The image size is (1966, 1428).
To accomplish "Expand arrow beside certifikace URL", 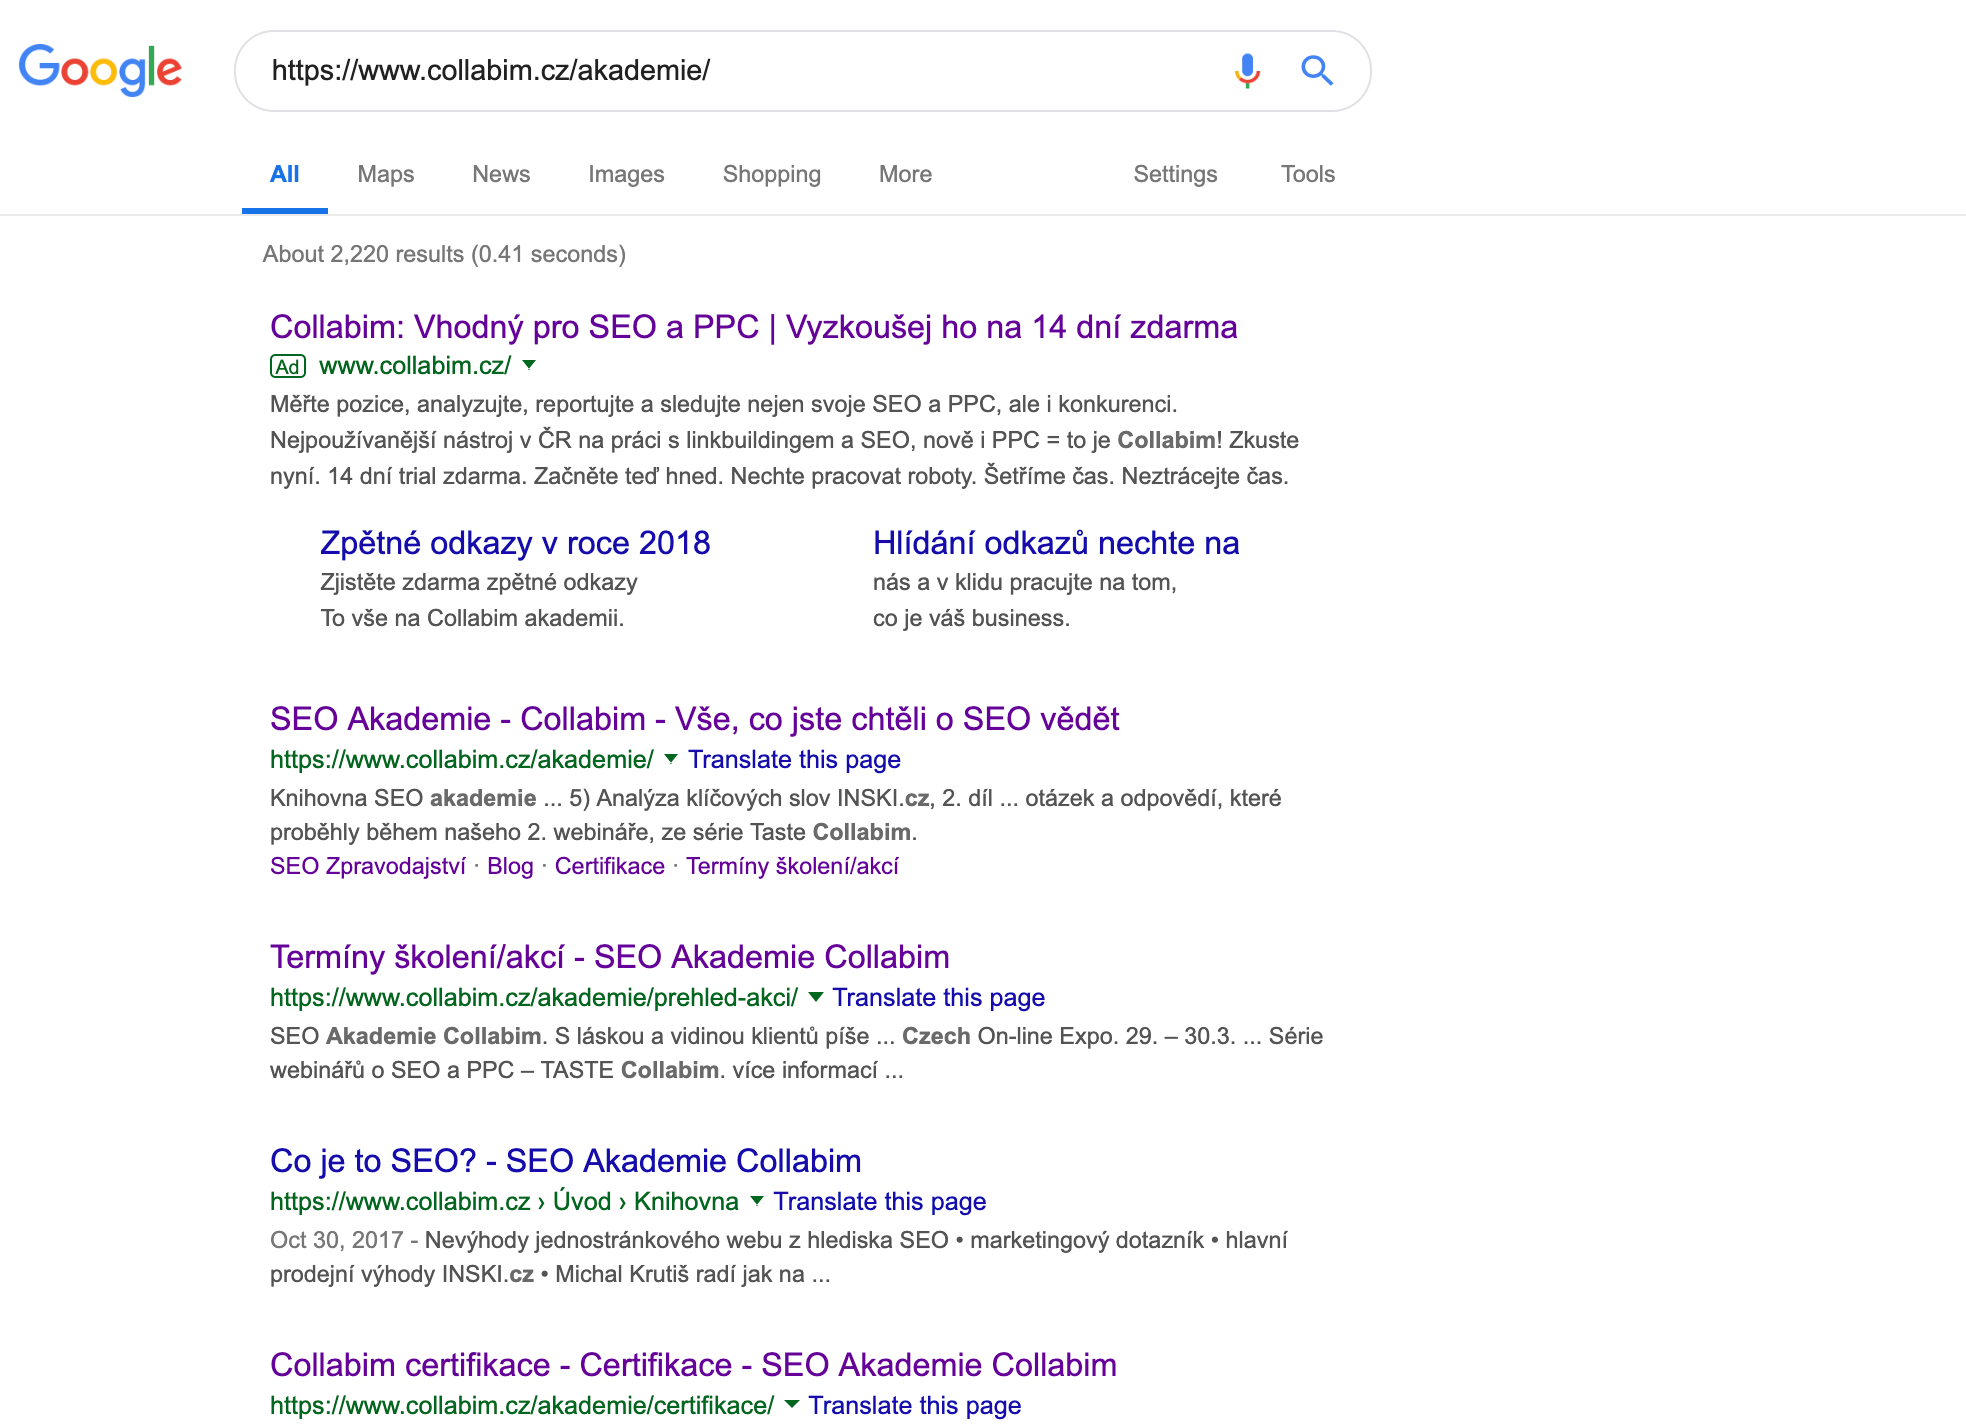I will point(792,1405).
